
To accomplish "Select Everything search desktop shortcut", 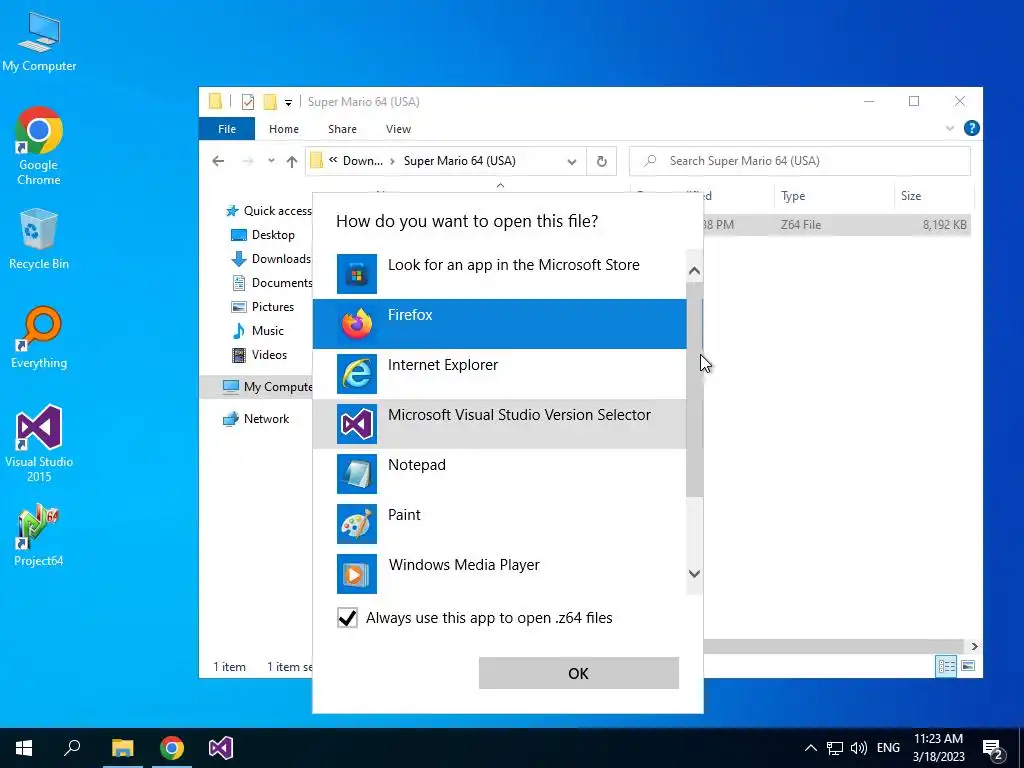I will tap(39, 338).
